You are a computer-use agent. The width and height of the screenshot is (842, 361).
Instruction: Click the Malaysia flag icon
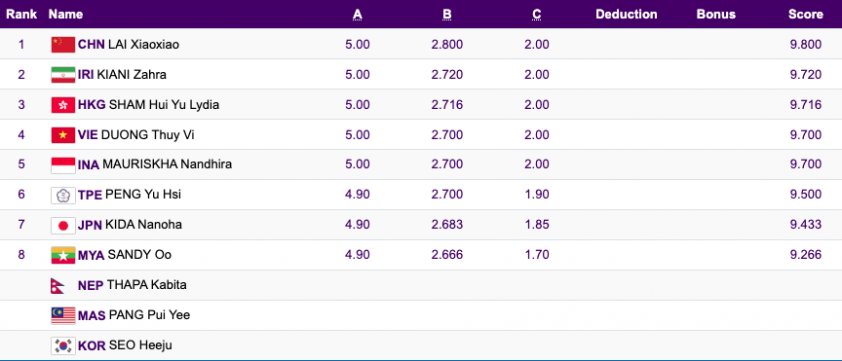point(63,315)
